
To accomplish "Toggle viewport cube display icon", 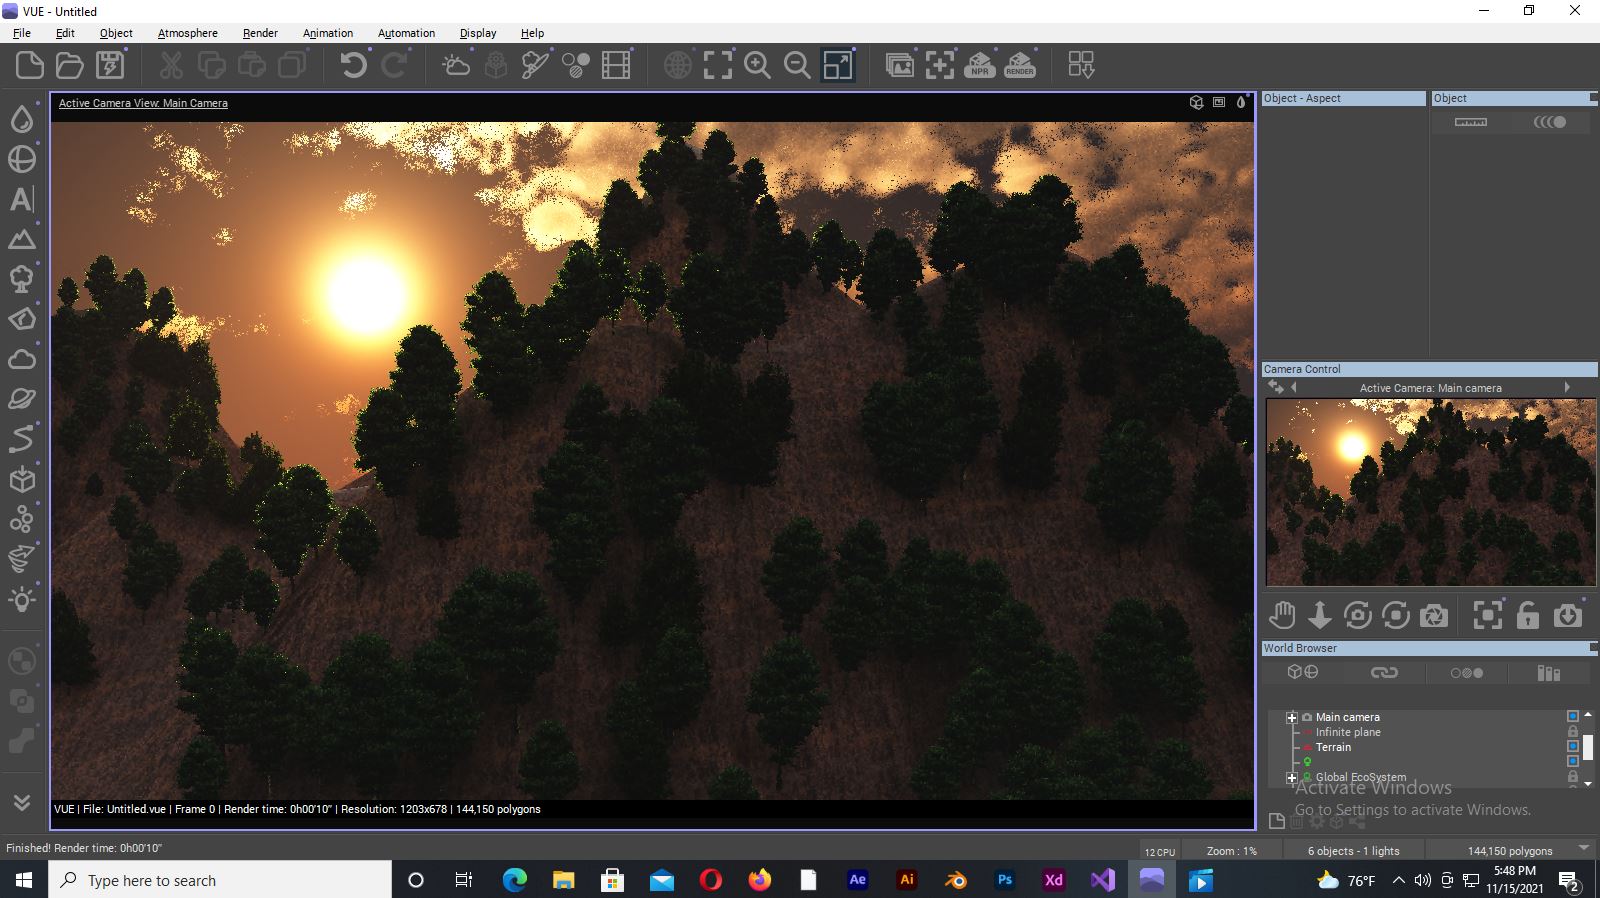I will pyautogui.click(x=1196, y=102).
